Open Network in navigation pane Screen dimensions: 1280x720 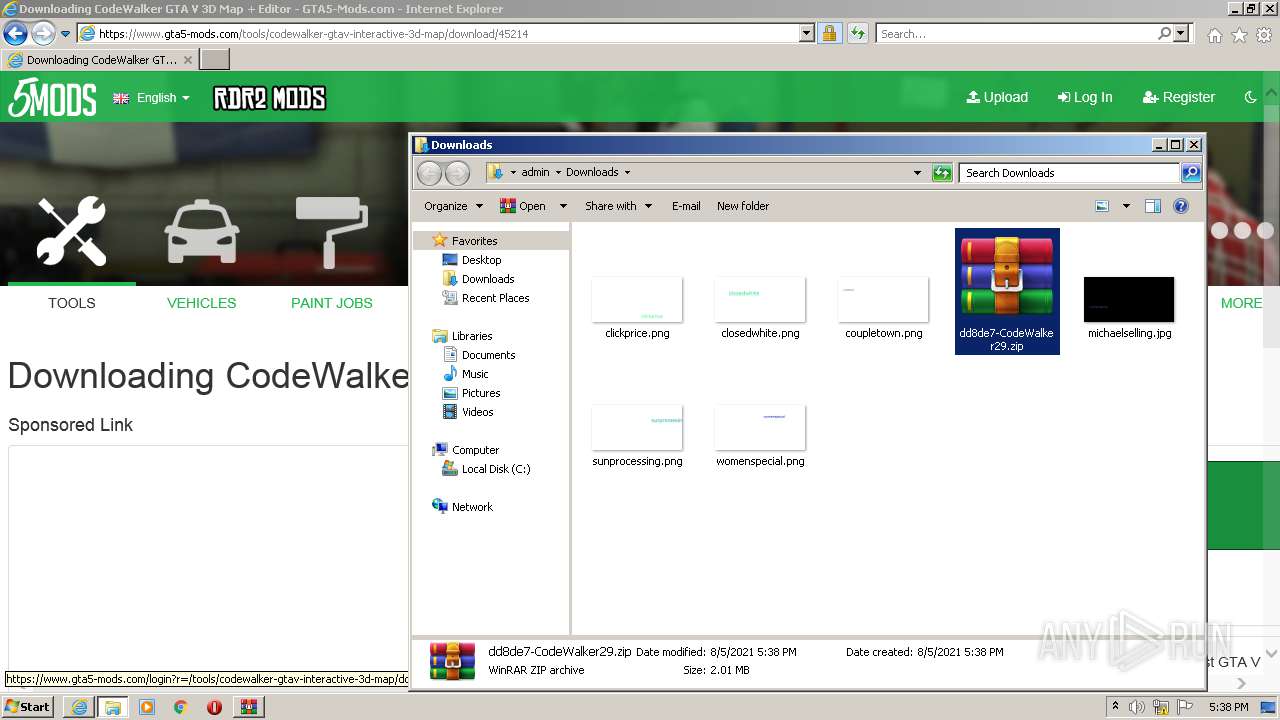tap(472, 507)
